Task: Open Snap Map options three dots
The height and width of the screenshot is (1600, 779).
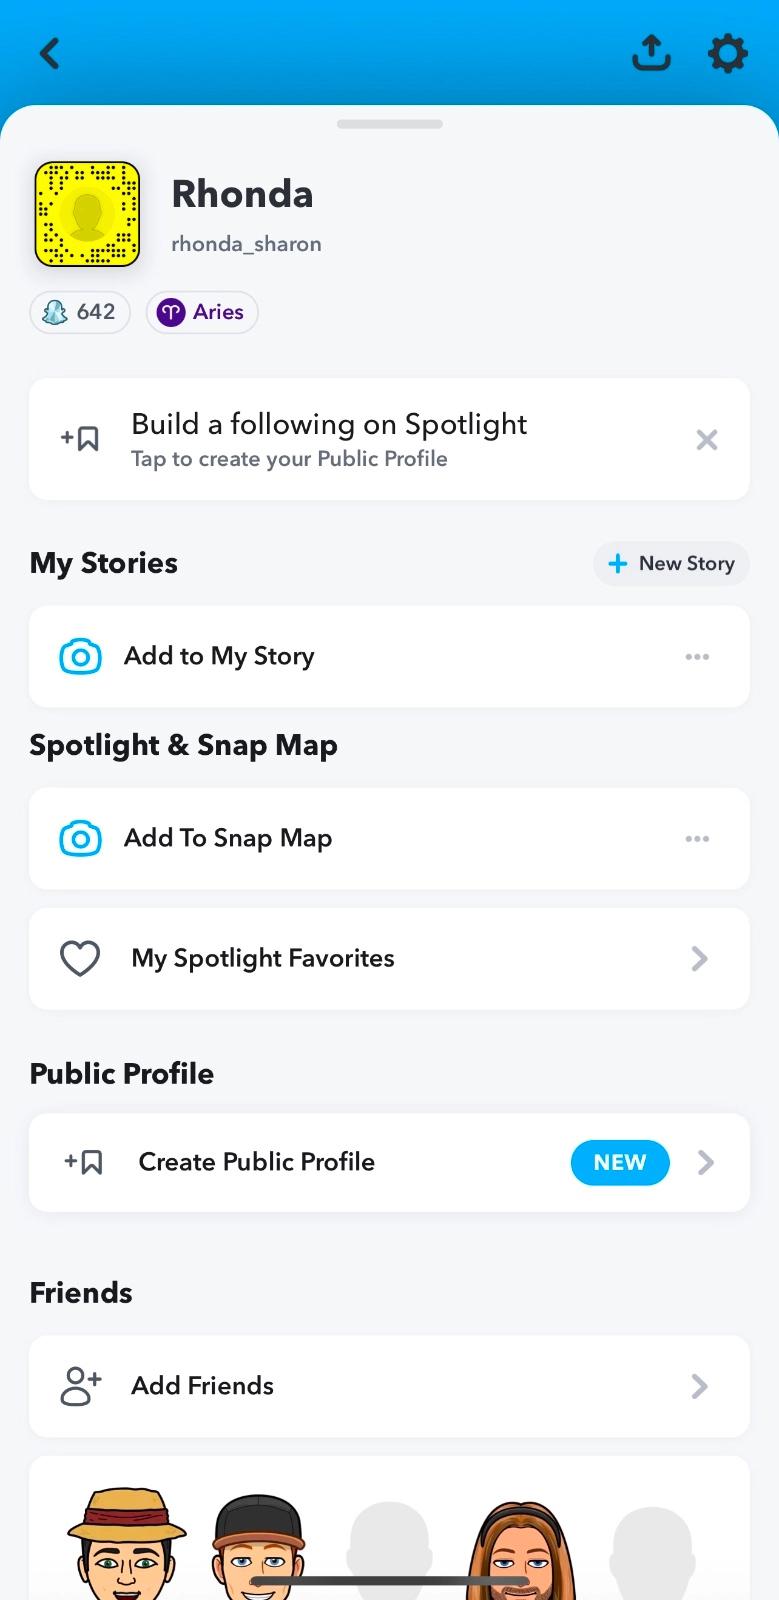Action: [x=697, y=839]
